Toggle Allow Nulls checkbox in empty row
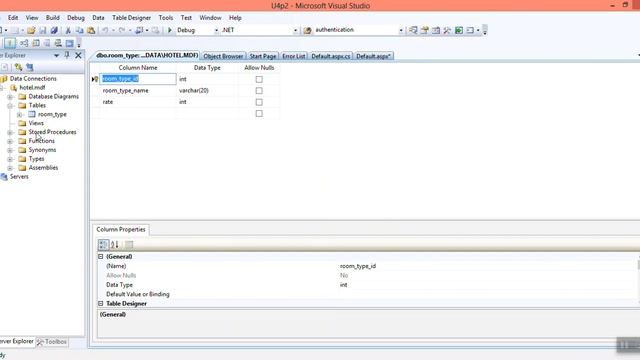 (x=259, y=113)
